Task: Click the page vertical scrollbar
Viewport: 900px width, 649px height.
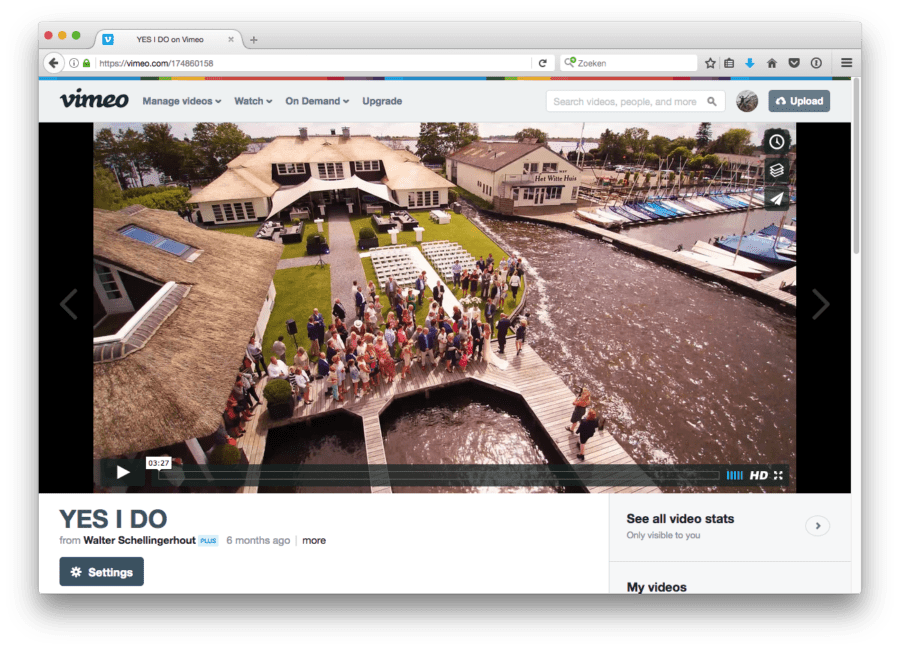Action: [x=856, y=168]
